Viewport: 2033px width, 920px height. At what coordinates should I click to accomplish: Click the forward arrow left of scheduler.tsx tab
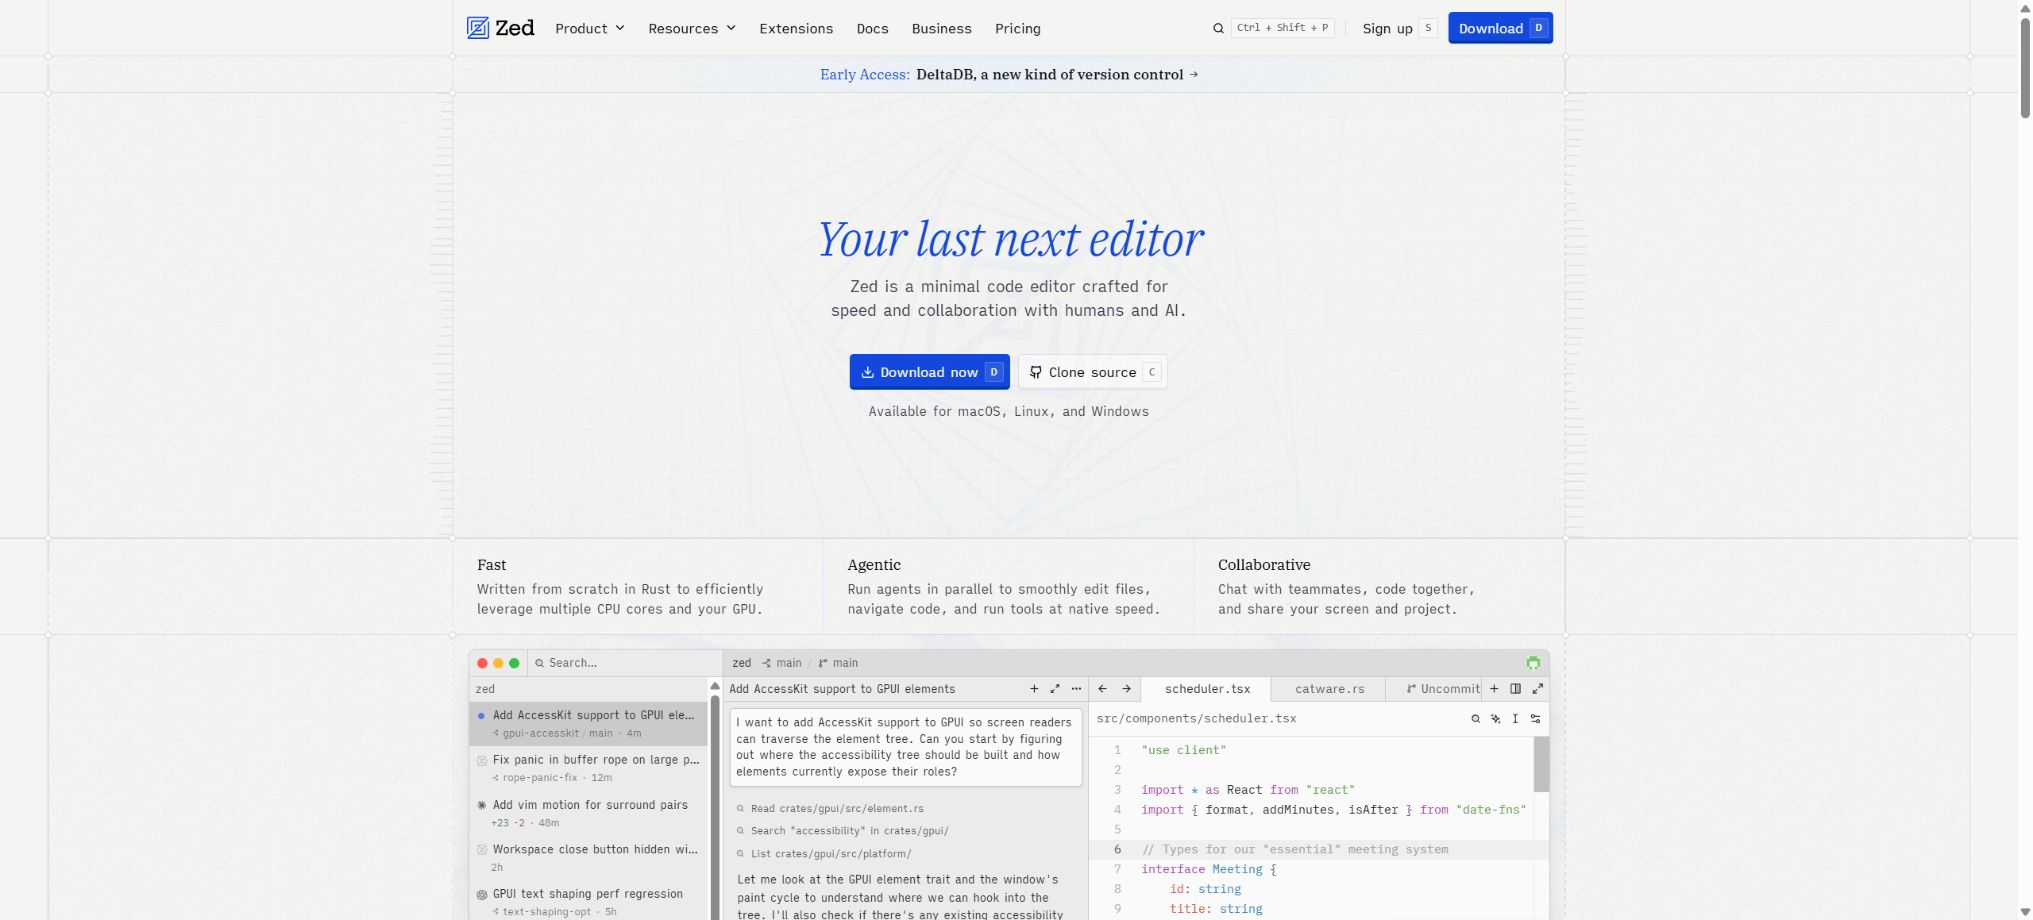pos(1126,689)
